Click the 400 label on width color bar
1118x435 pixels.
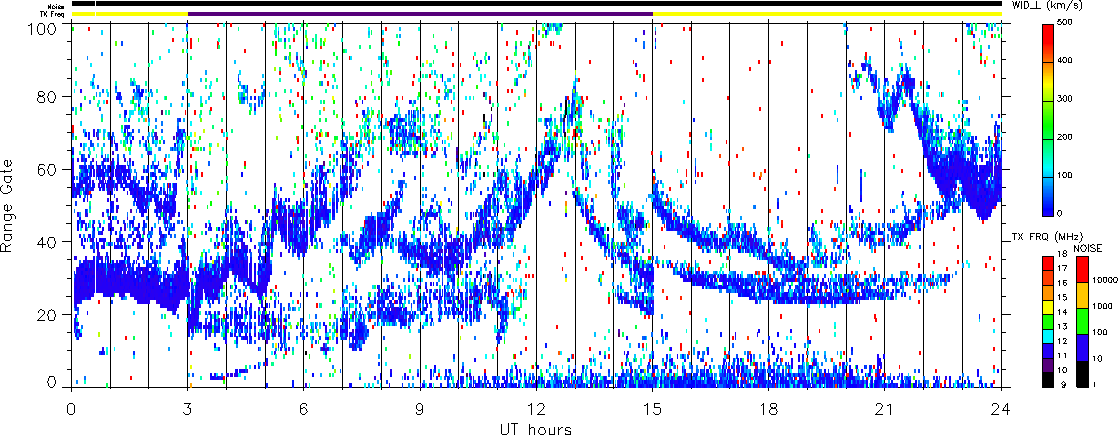tap(1067, 61)
